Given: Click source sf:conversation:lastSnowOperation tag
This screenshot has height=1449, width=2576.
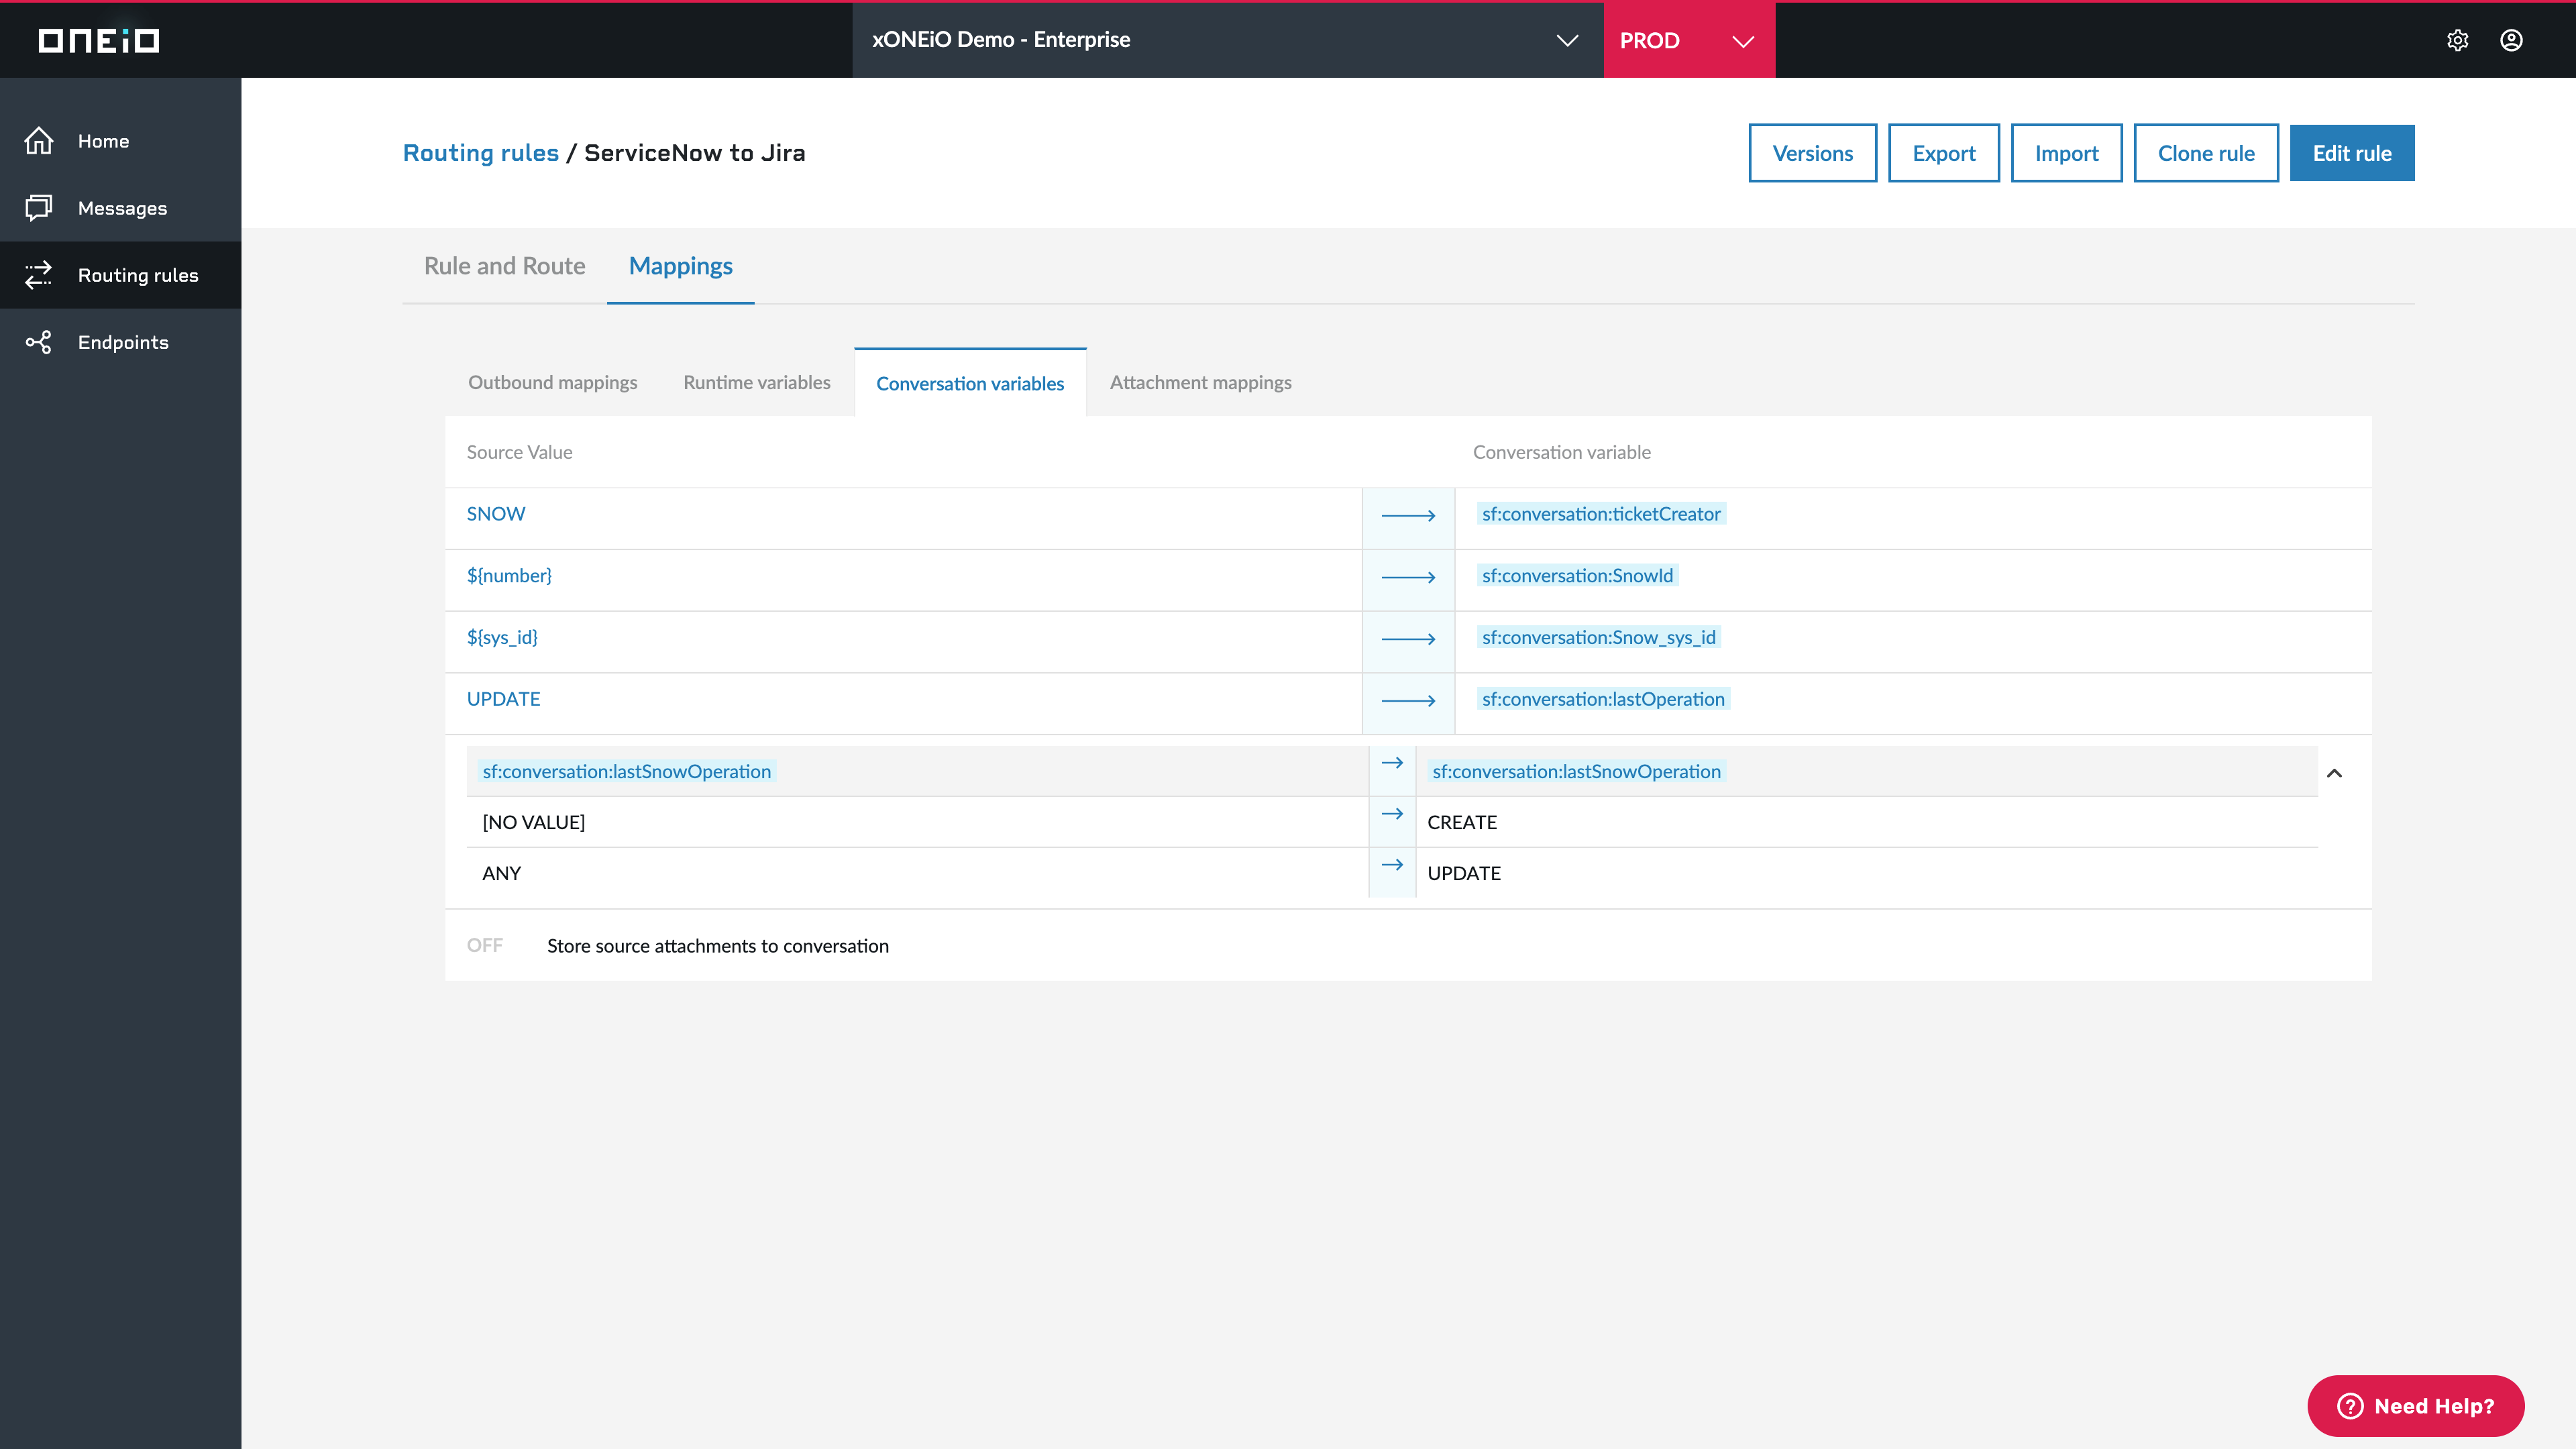Looking at the screenshot, I should tap(626, 772).
